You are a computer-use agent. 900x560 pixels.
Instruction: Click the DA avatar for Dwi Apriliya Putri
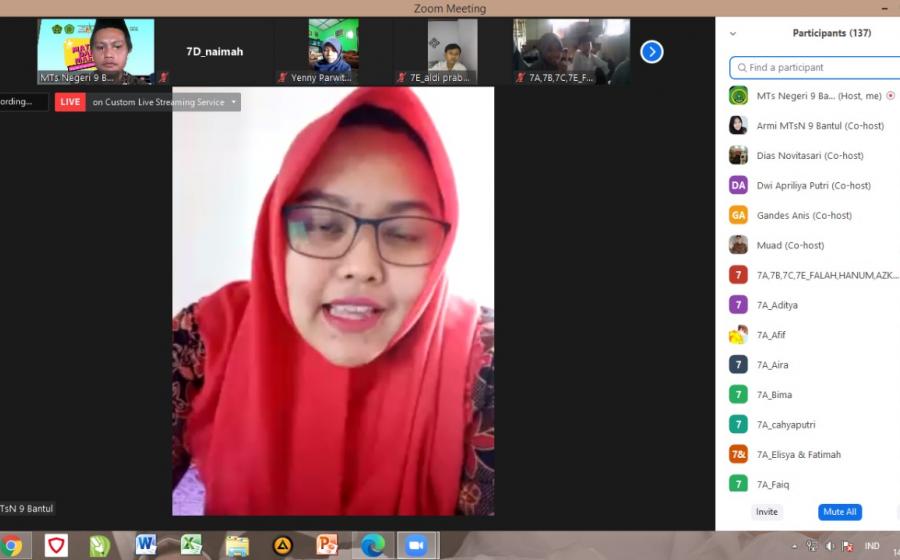pos(738,185)
